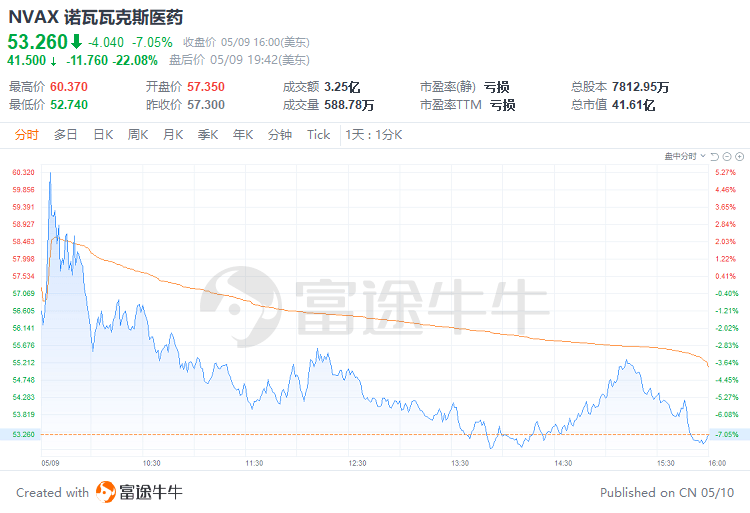This screenshot has height=513, width=750.
Task: Click the -7.05% change value in header
Action: point(152,42)
